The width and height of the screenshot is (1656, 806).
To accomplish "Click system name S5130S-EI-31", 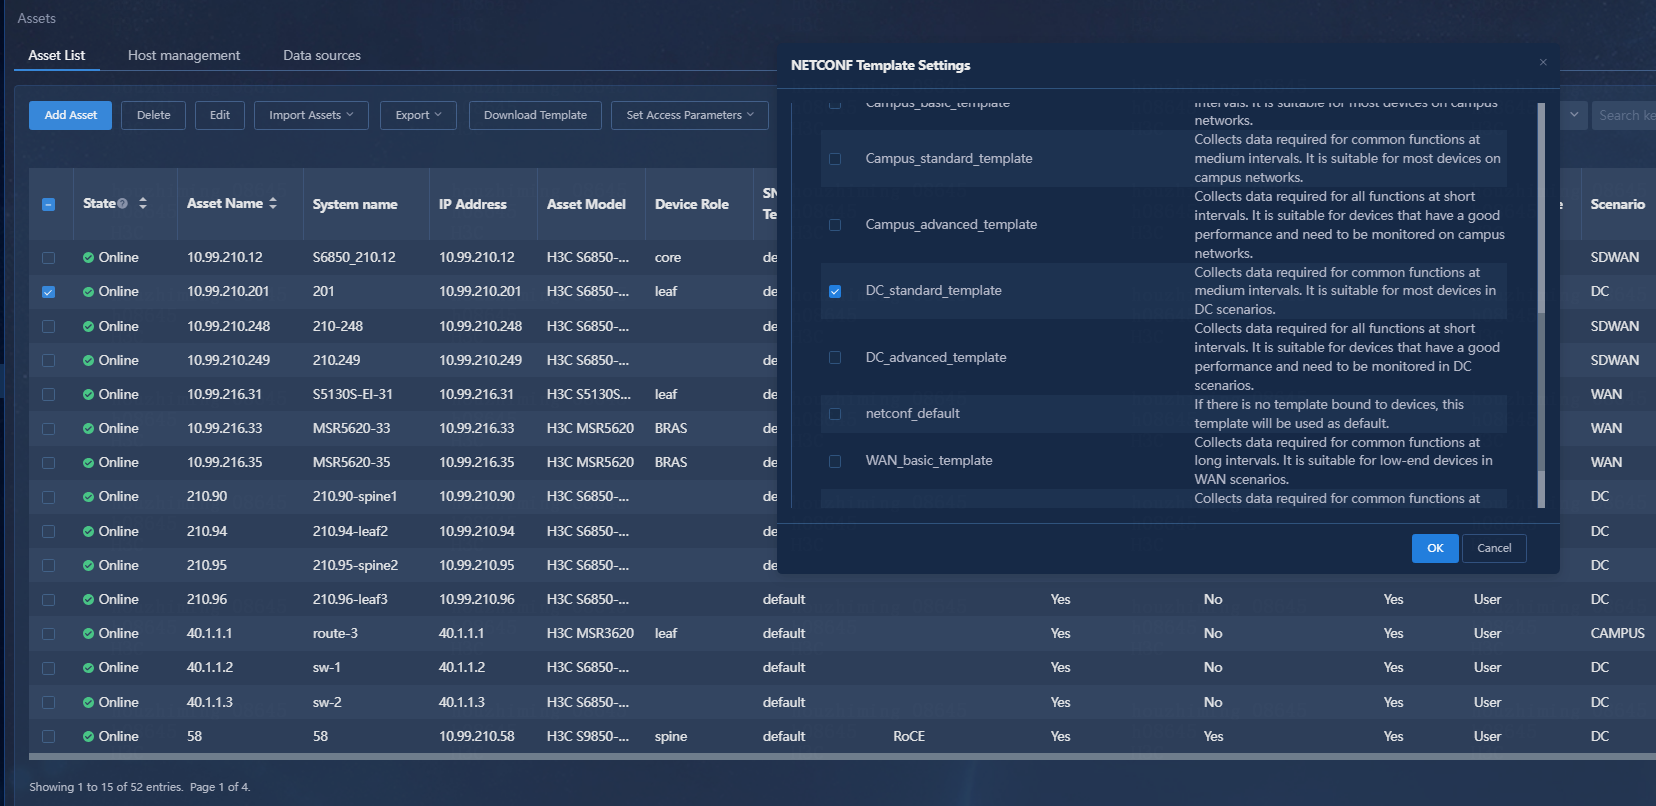I will pos(353,395).
